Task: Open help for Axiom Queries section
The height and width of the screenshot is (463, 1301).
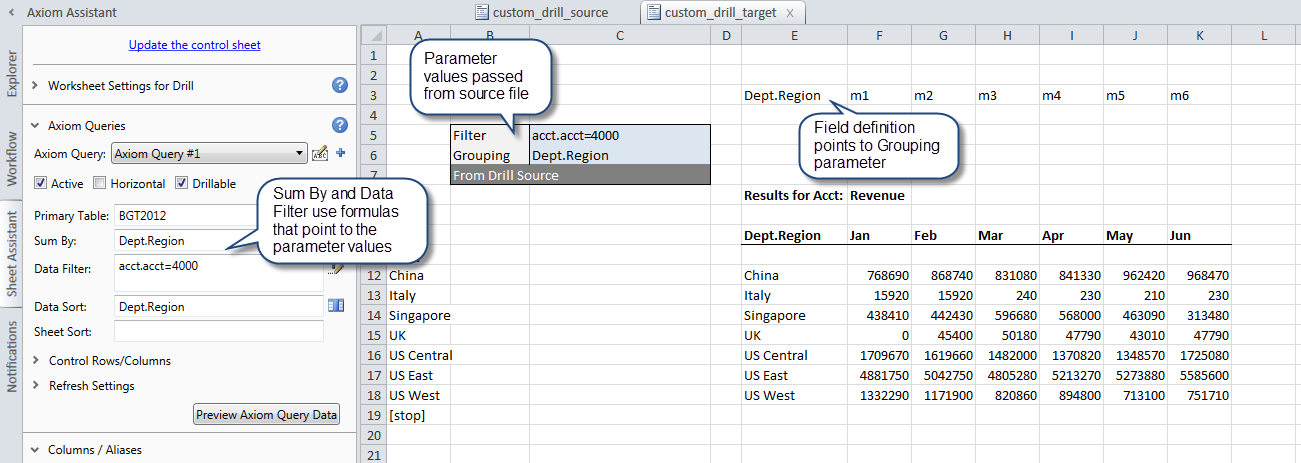Action: tap(340, 125)
